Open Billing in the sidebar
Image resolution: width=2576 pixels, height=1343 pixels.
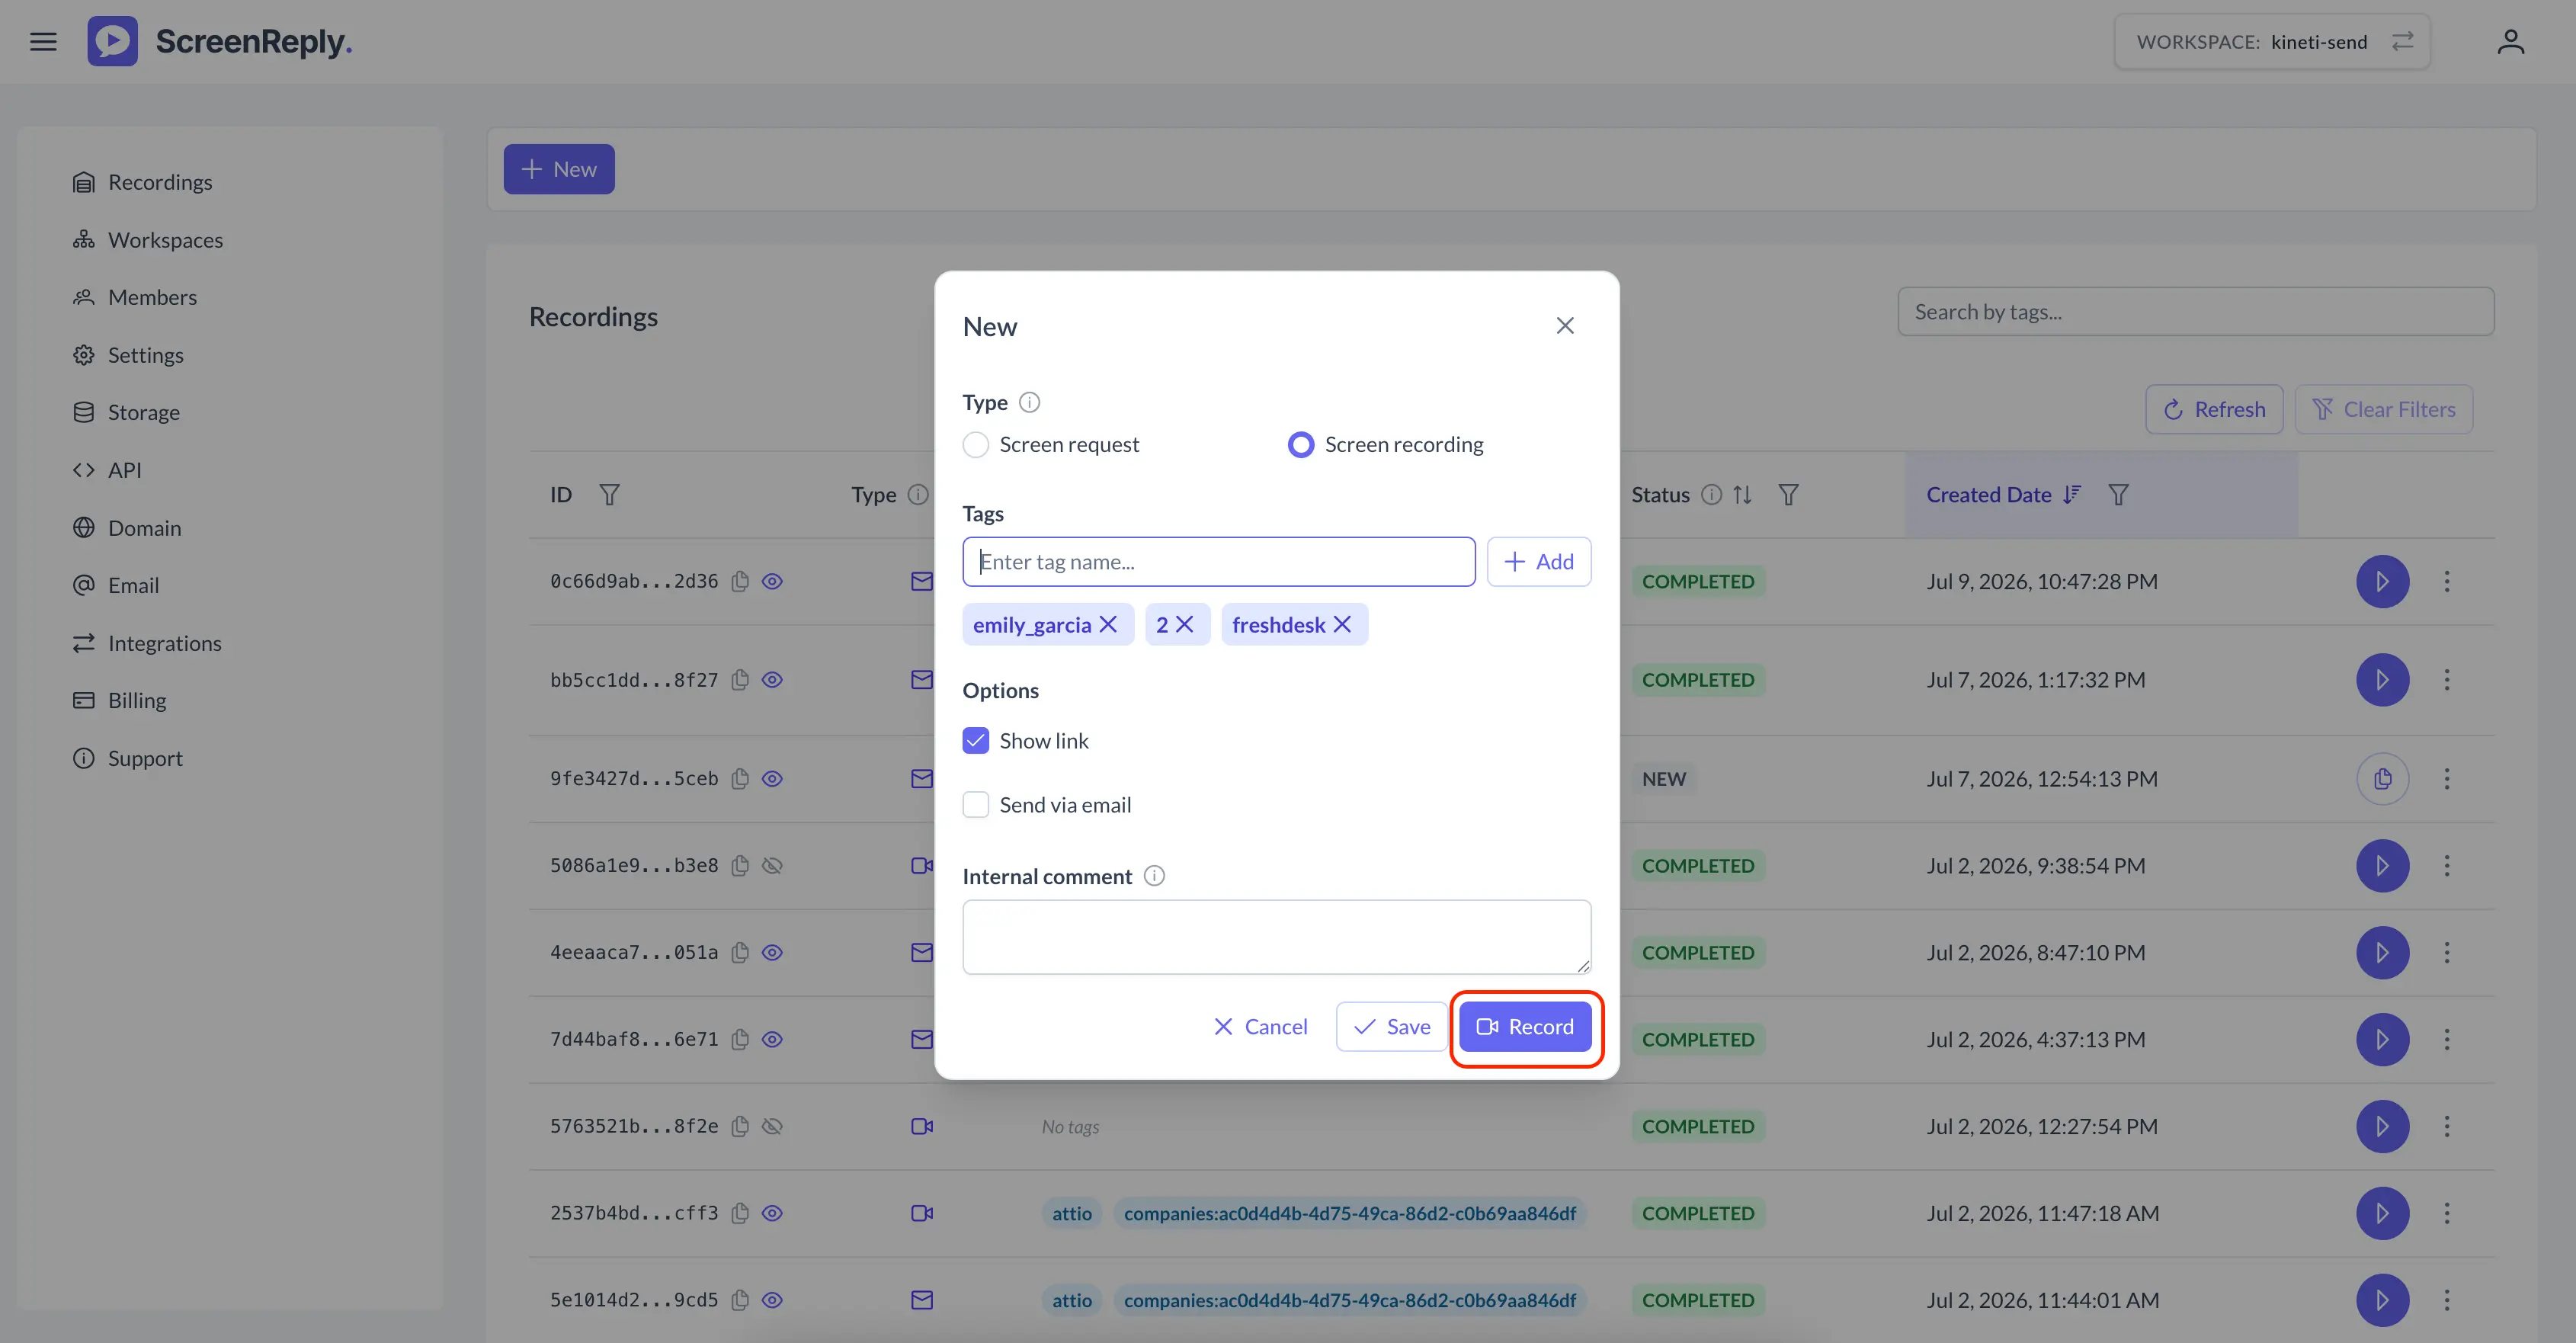click(119, 700)
